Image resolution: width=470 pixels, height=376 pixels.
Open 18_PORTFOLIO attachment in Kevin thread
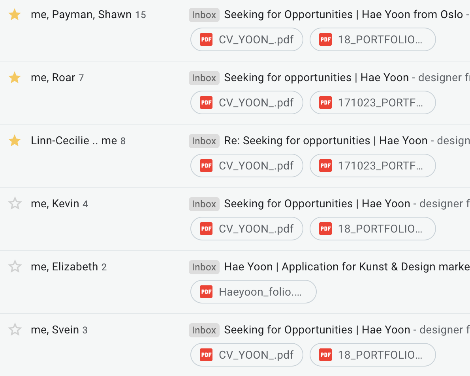373,229
